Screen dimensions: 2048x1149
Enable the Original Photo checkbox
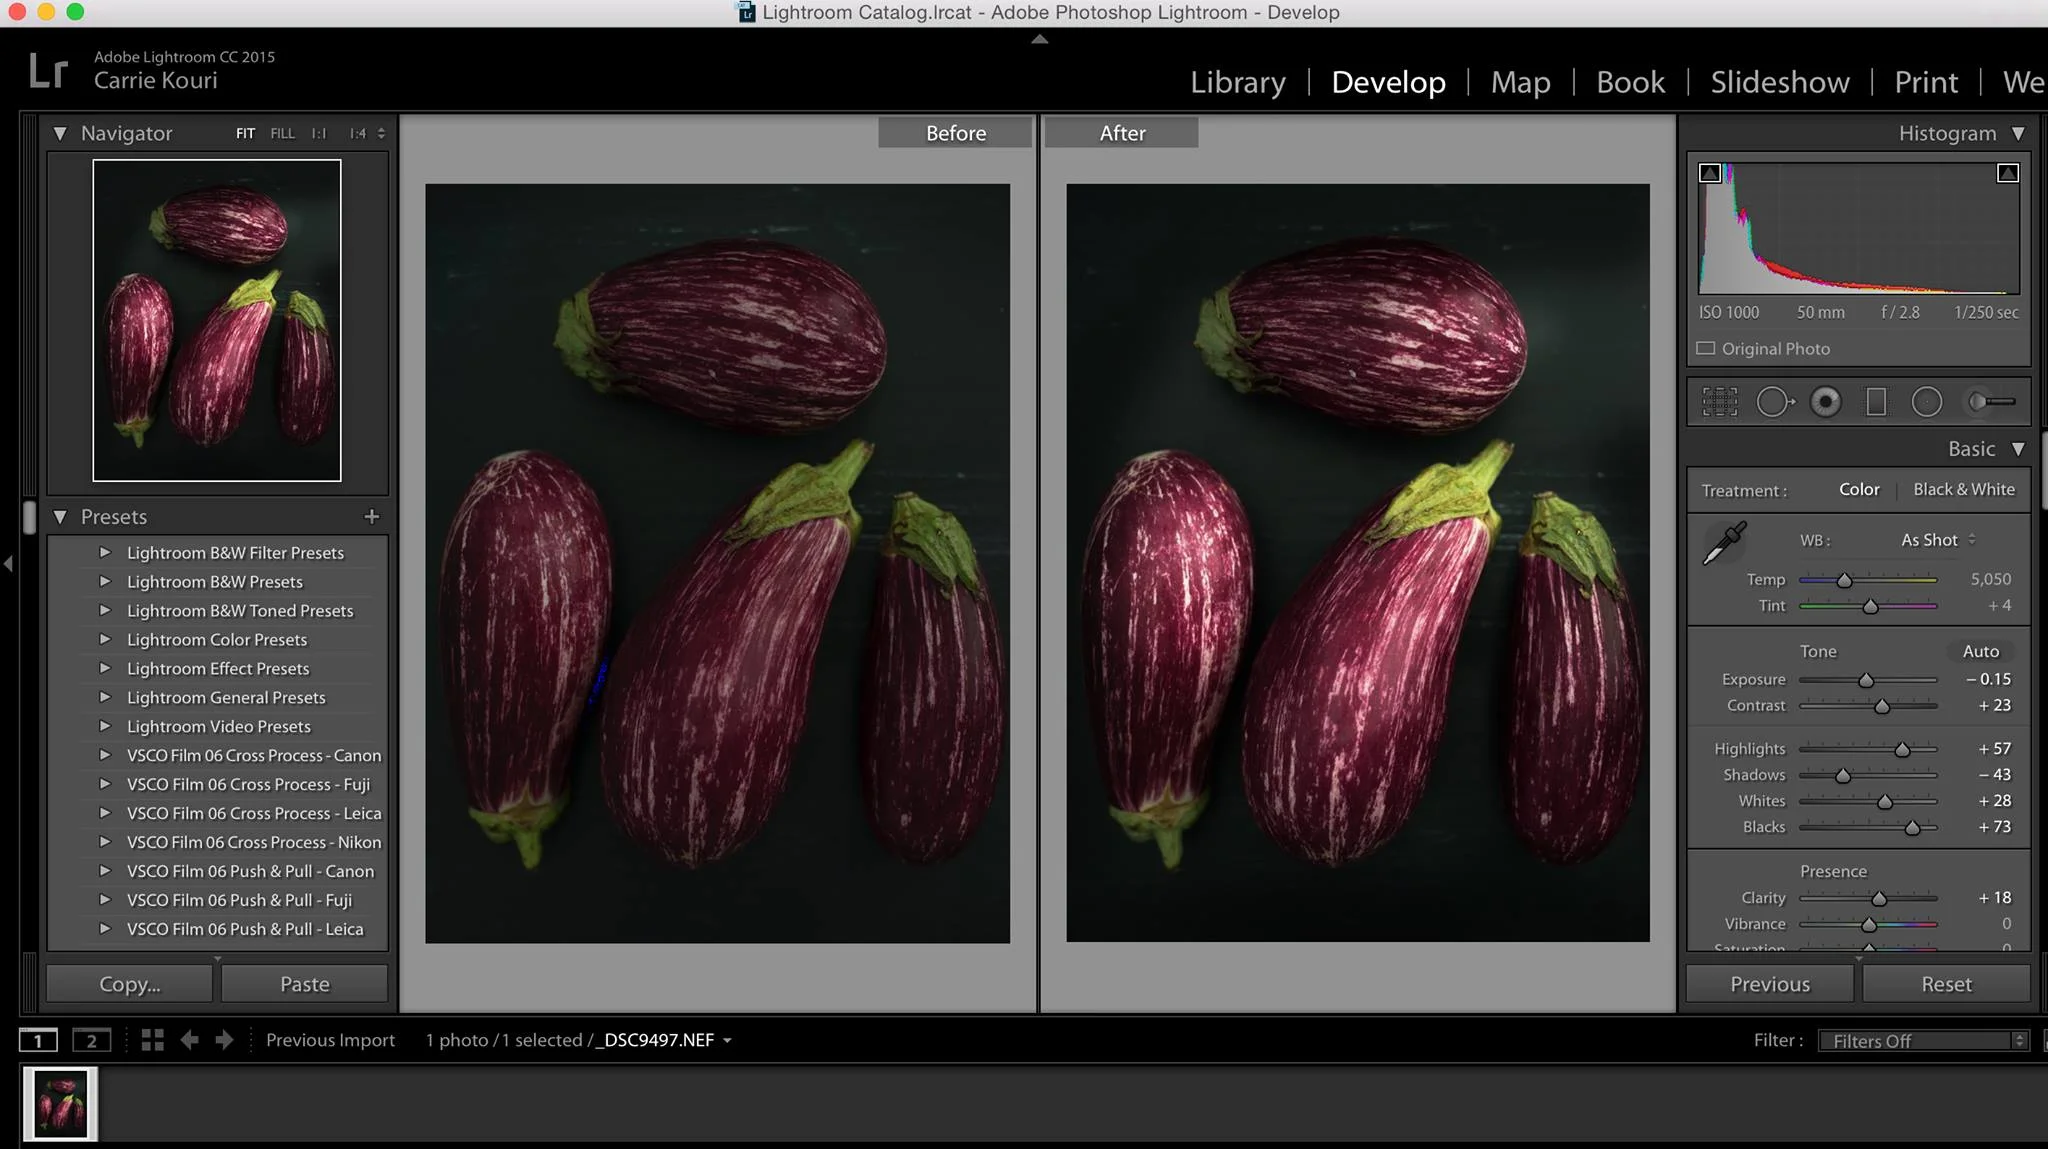[x=1706, y=349]
